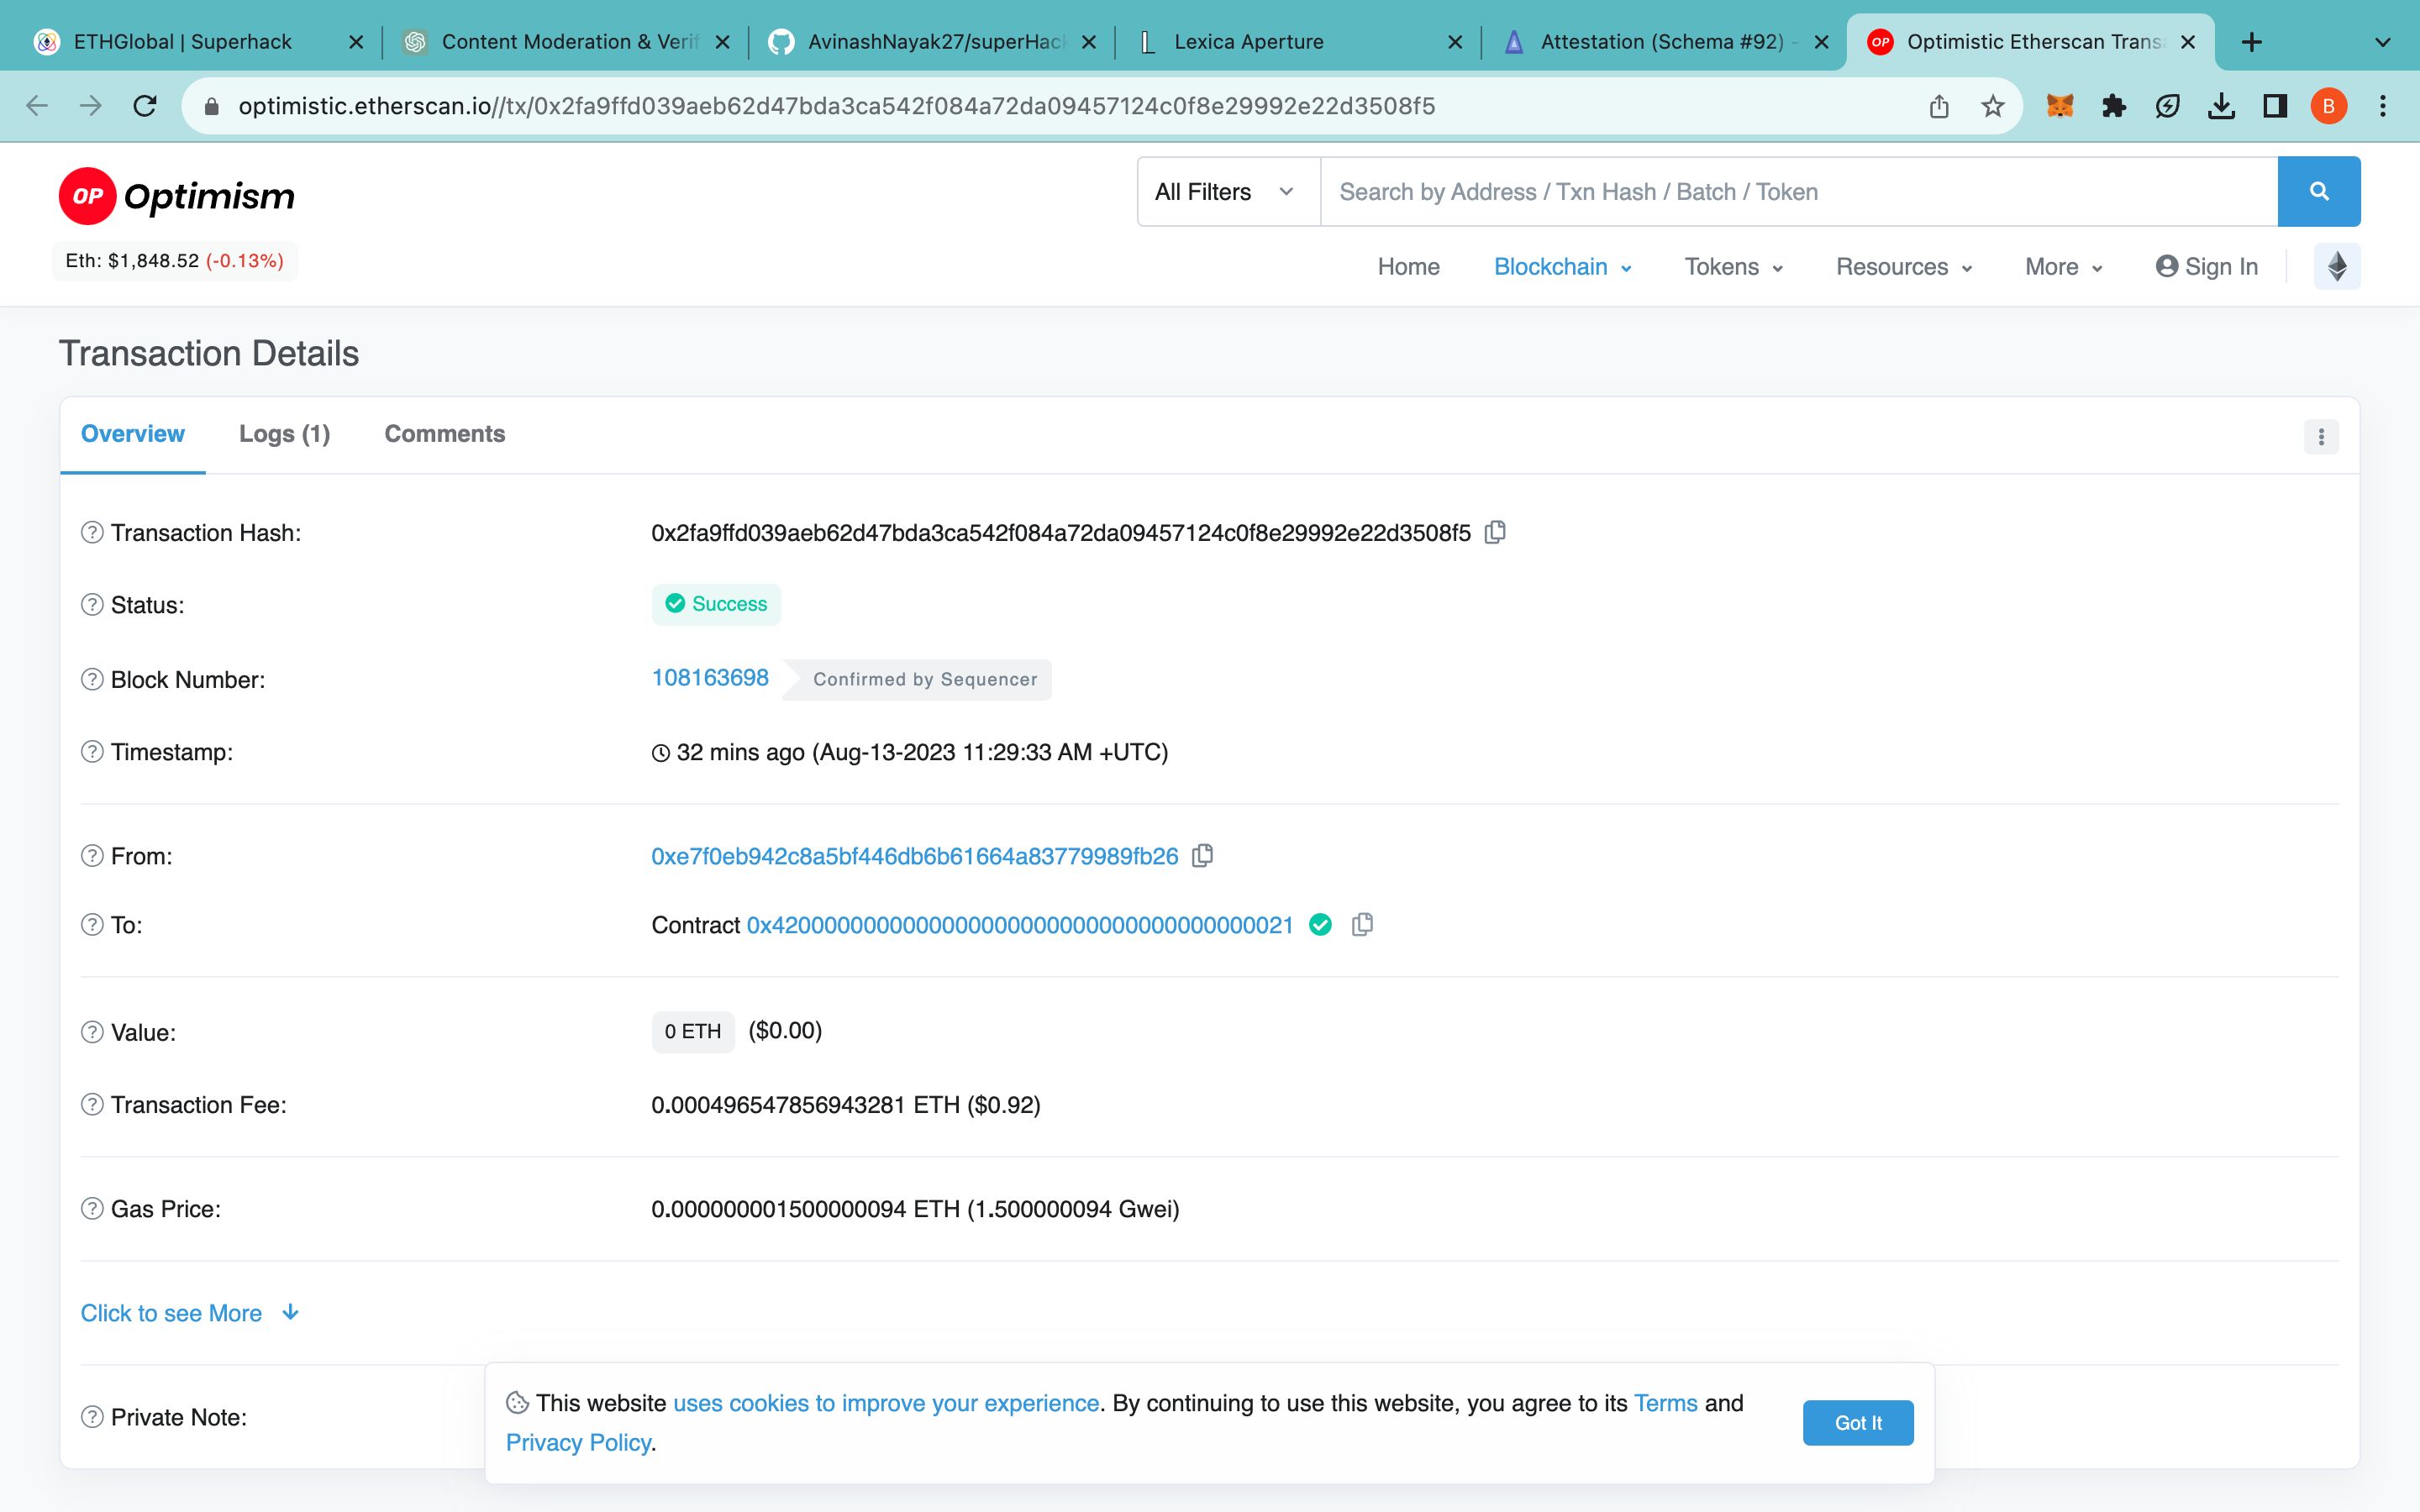Toggle the browser side panel icon
This screenshot has width=2420, height=1512.
pos(2275,106)
